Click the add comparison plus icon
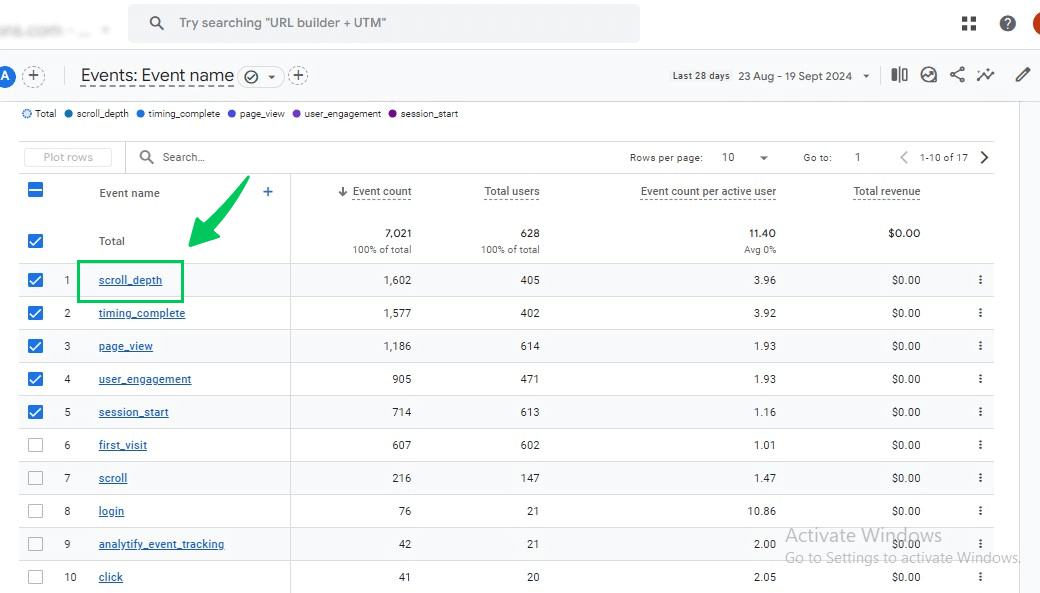The image size is (1040, 593). (x=34, y=76)
